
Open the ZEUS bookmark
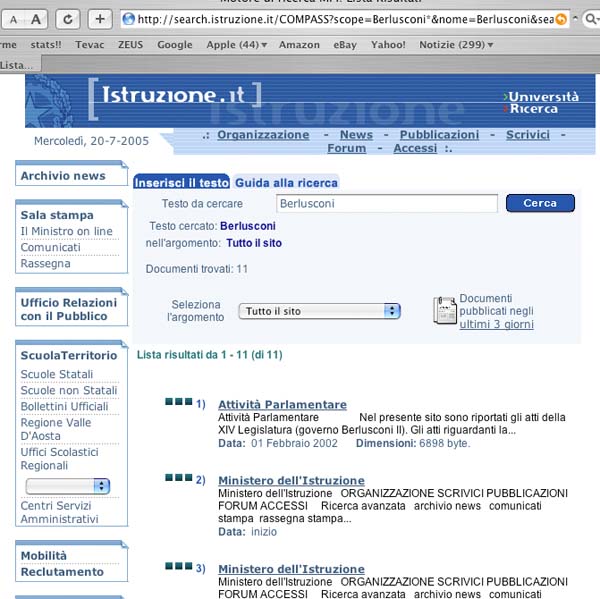(x=130, y=45)
